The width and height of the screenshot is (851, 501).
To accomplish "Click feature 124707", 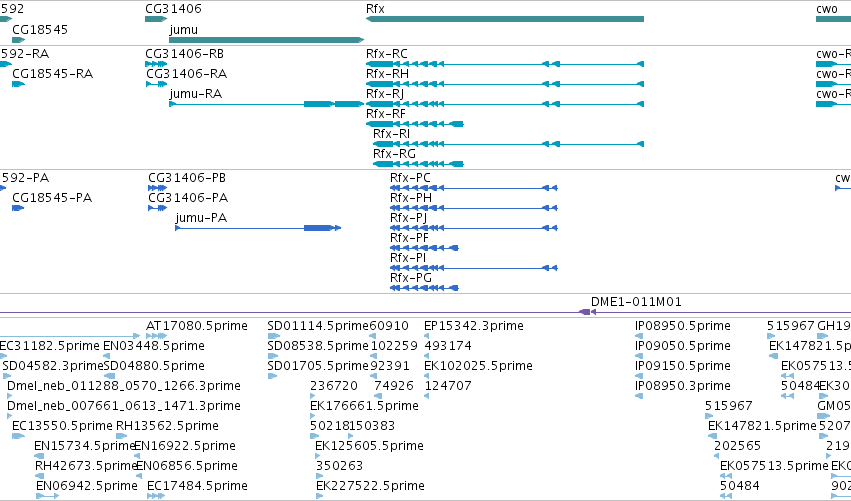I will tap(448, 386).
